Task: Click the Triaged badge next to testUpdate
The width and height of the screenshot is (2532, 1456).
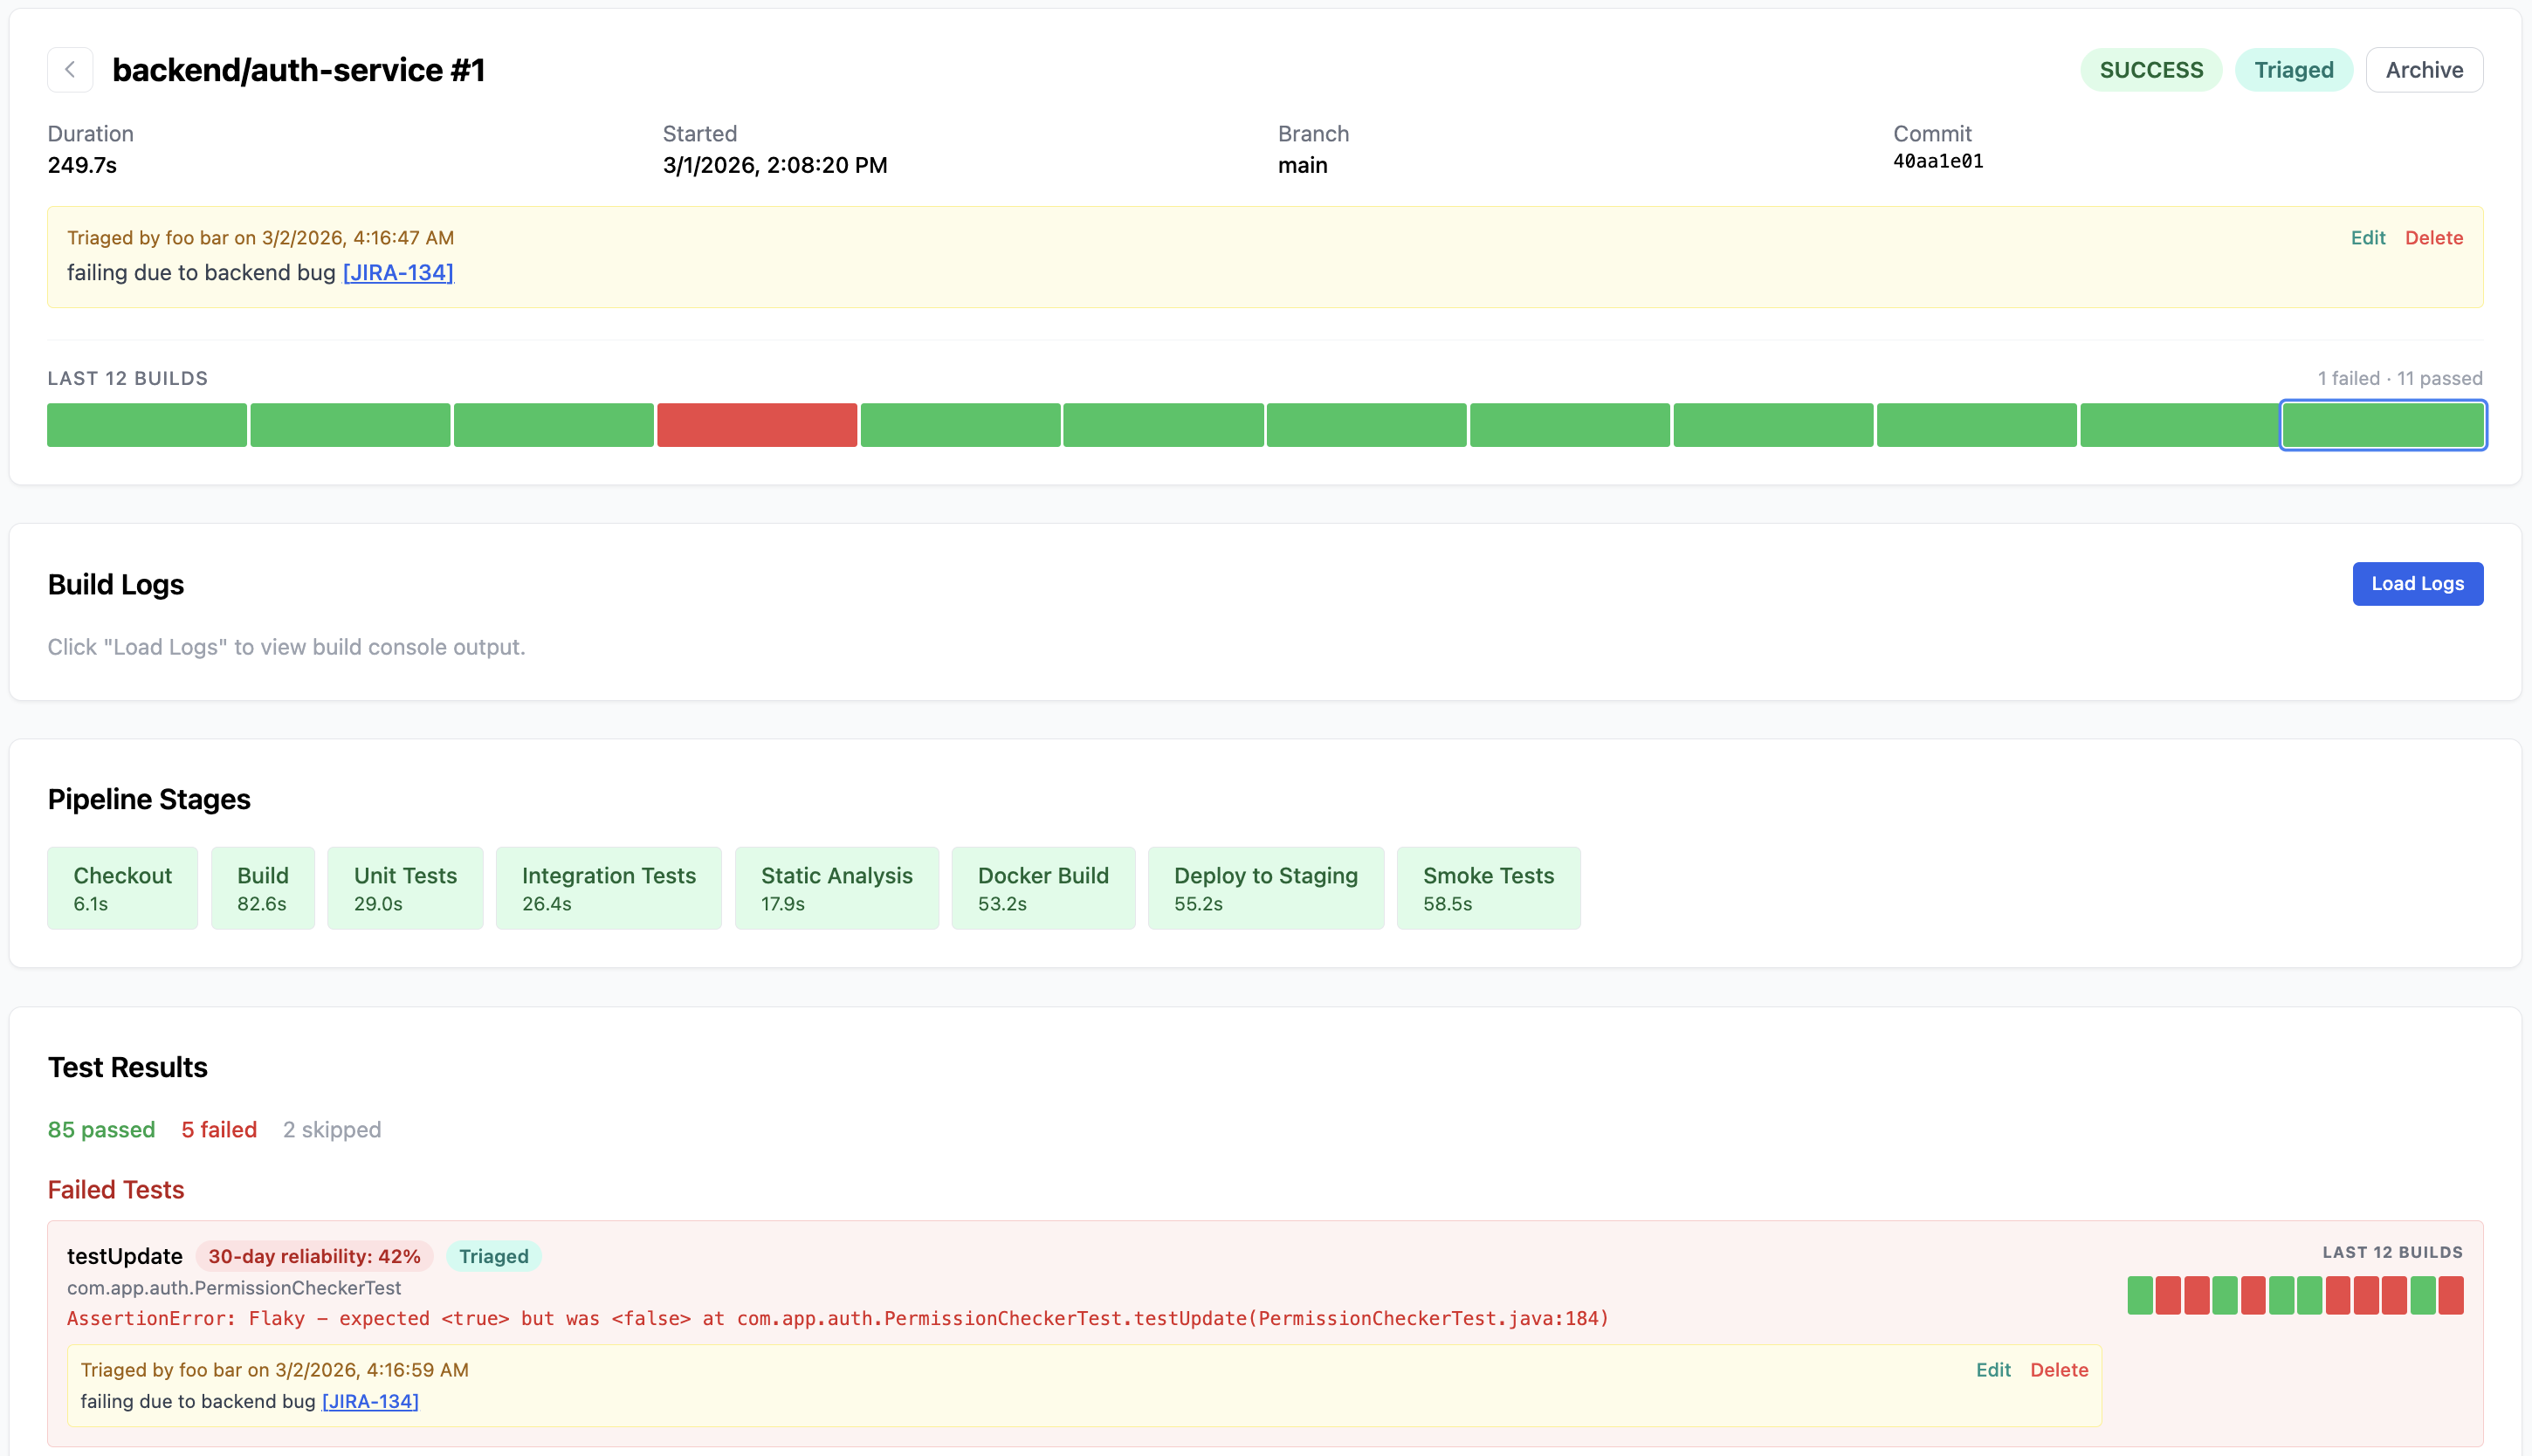Action: [493, 1256]
